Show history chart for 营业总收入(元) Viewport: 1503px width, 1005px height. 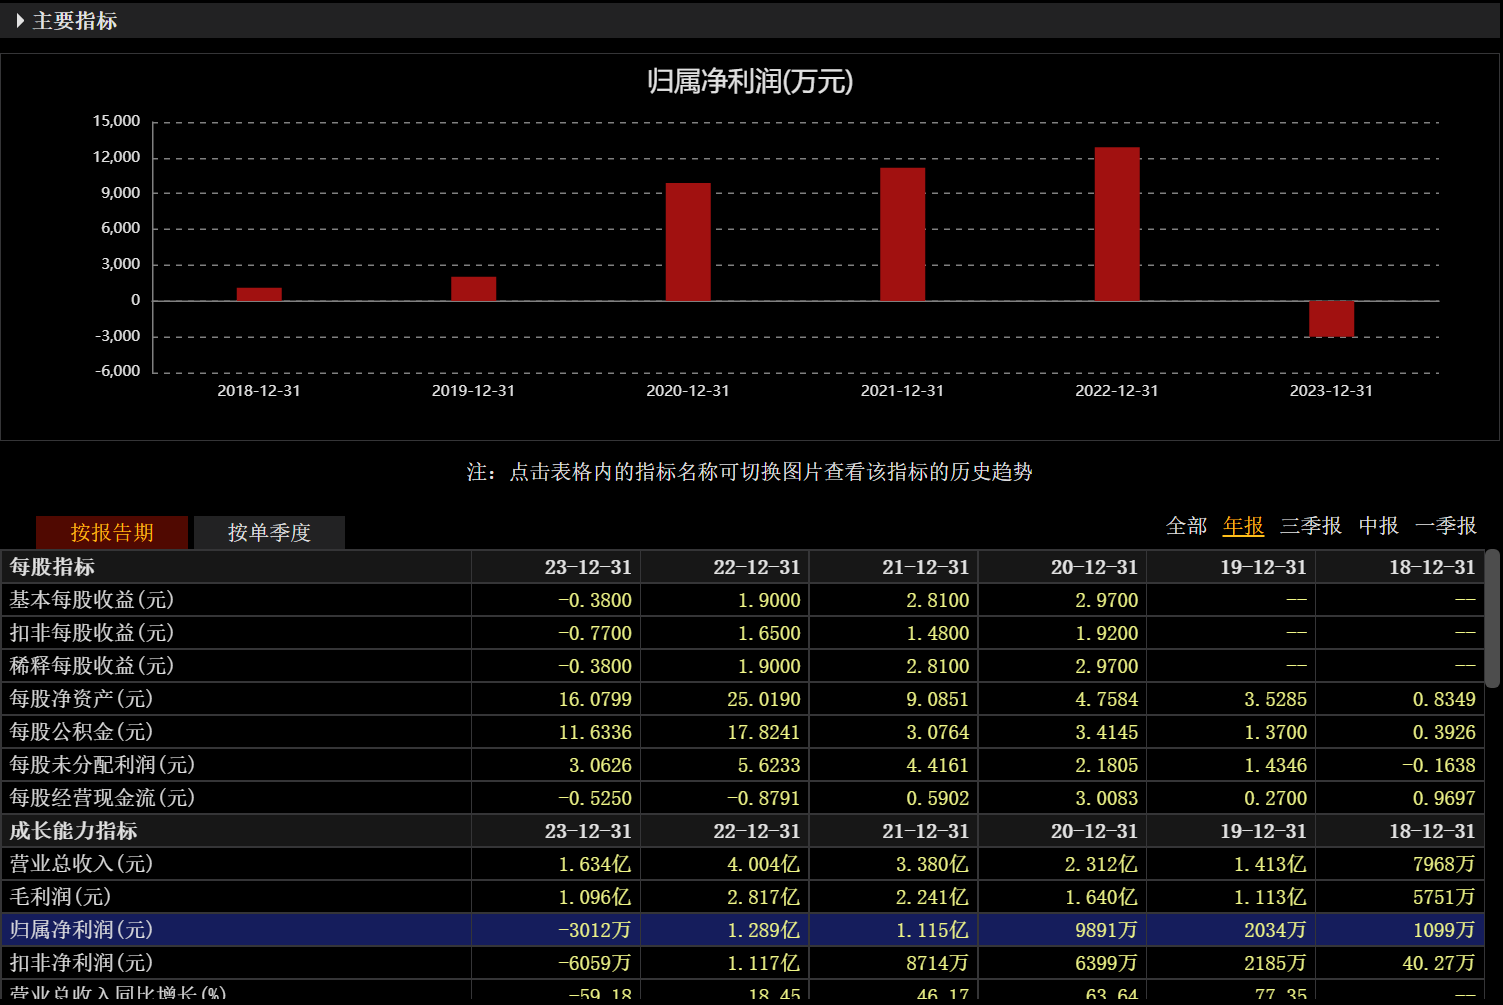(81, 864)
